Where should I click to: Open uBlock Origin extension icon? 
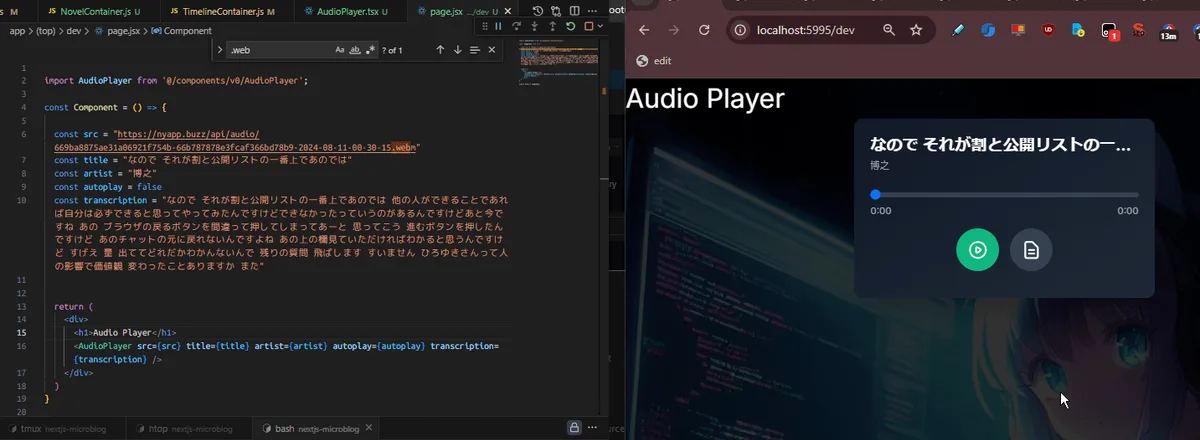pyautogui.click(x=1049, y=30)
